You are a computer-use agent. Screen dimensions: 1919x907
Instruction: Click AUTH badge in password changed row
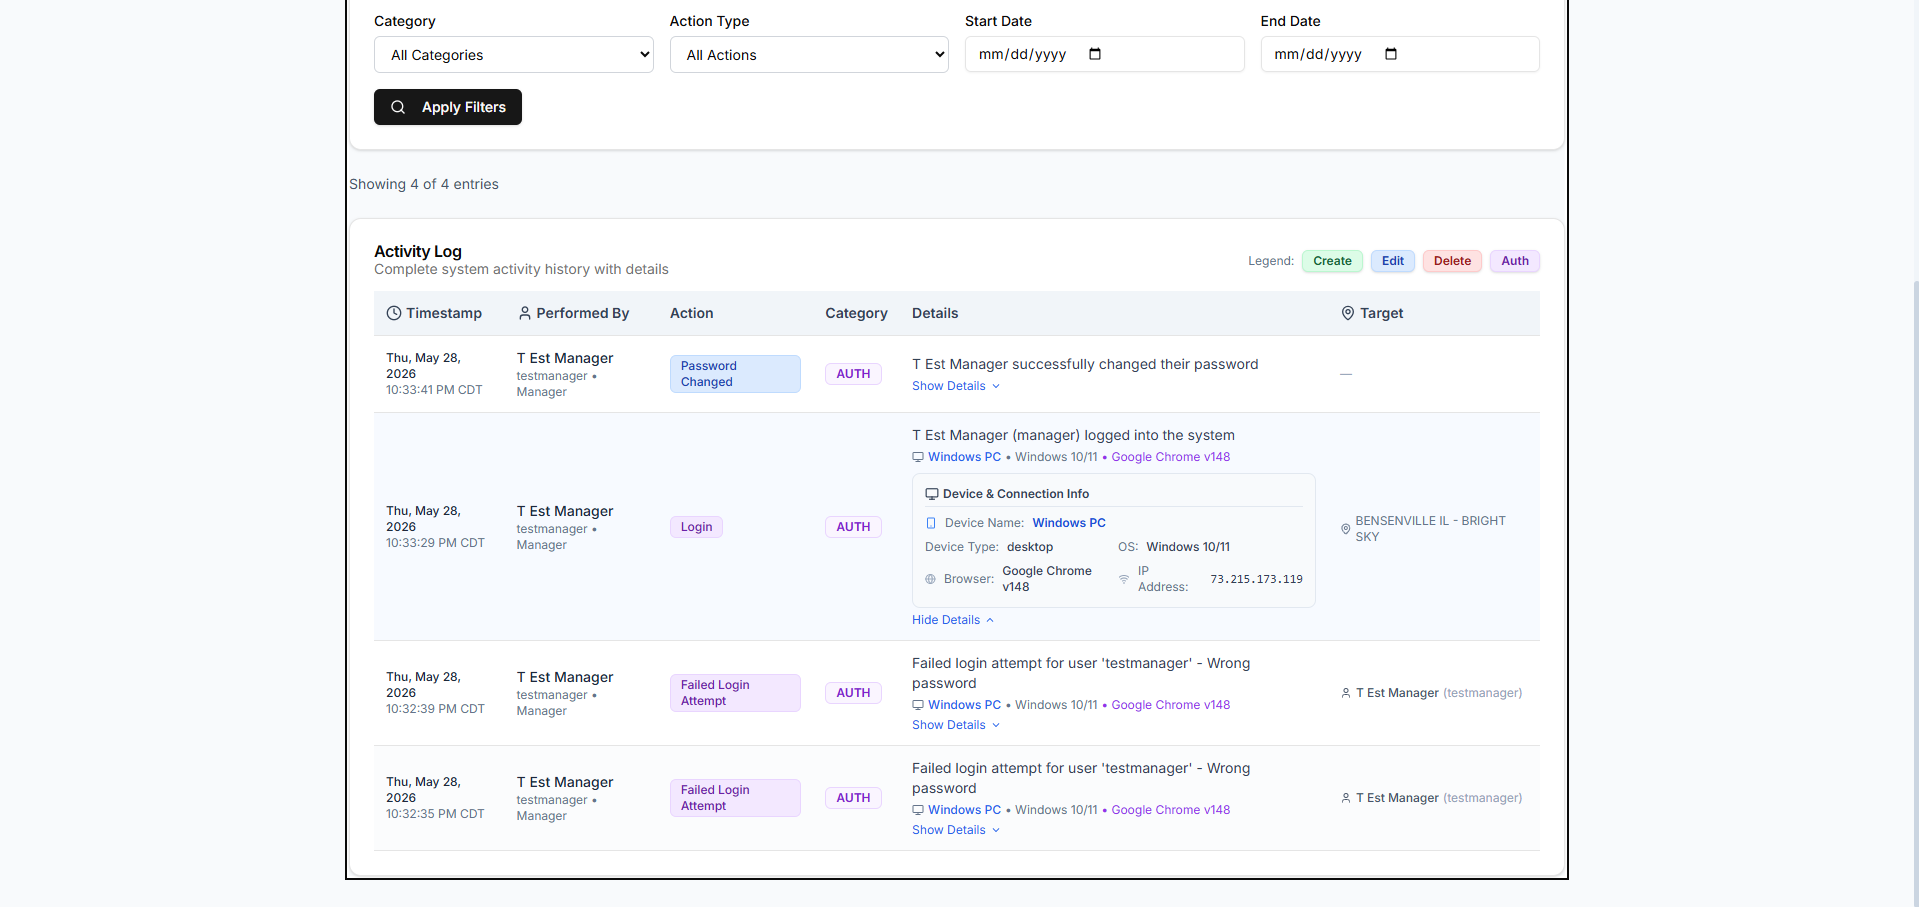(x=853, y=374)
